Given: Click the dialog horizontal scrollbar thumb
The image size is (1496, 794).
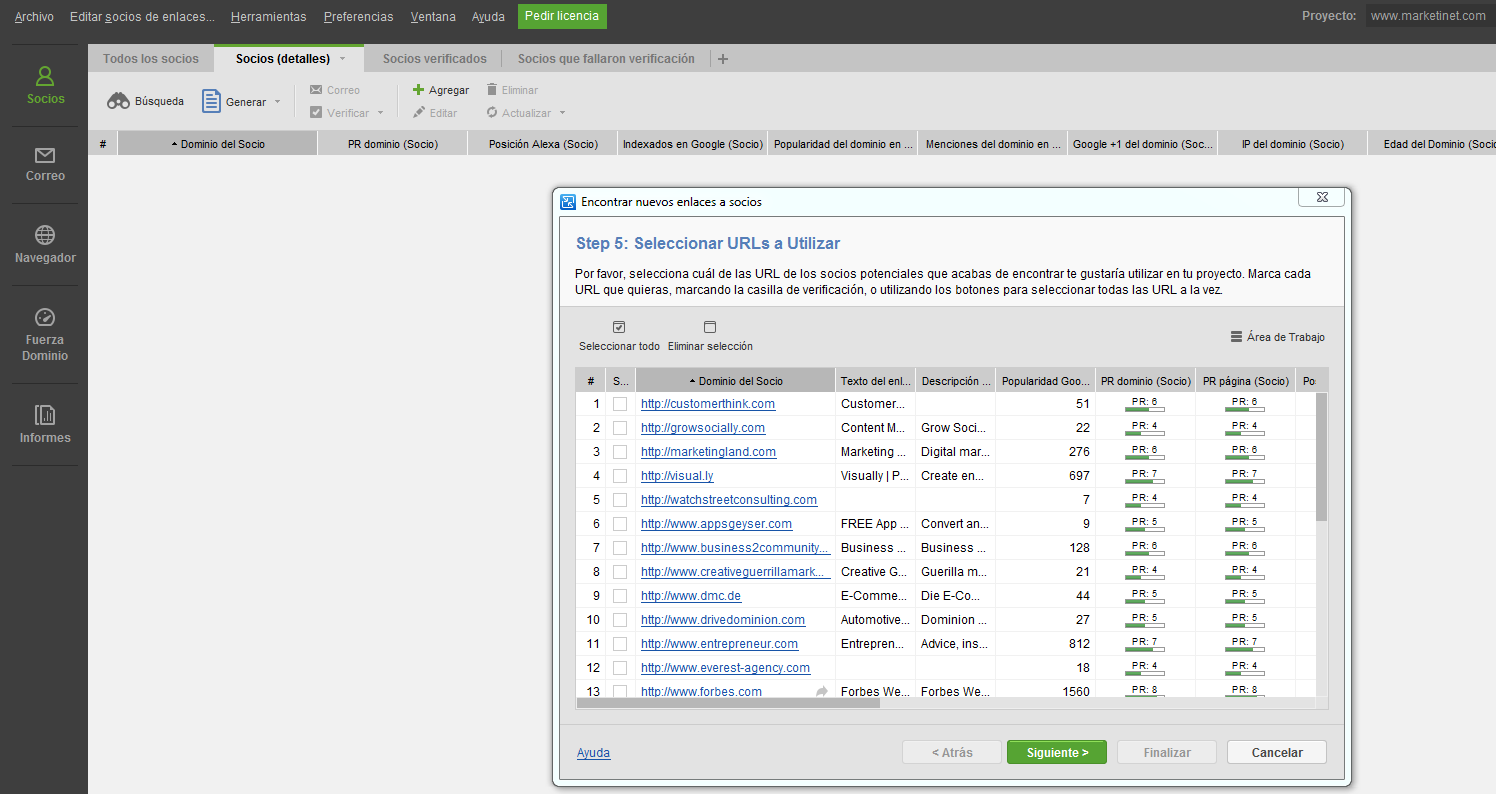Looking at the screenshot, I should (x=728, y=703).
